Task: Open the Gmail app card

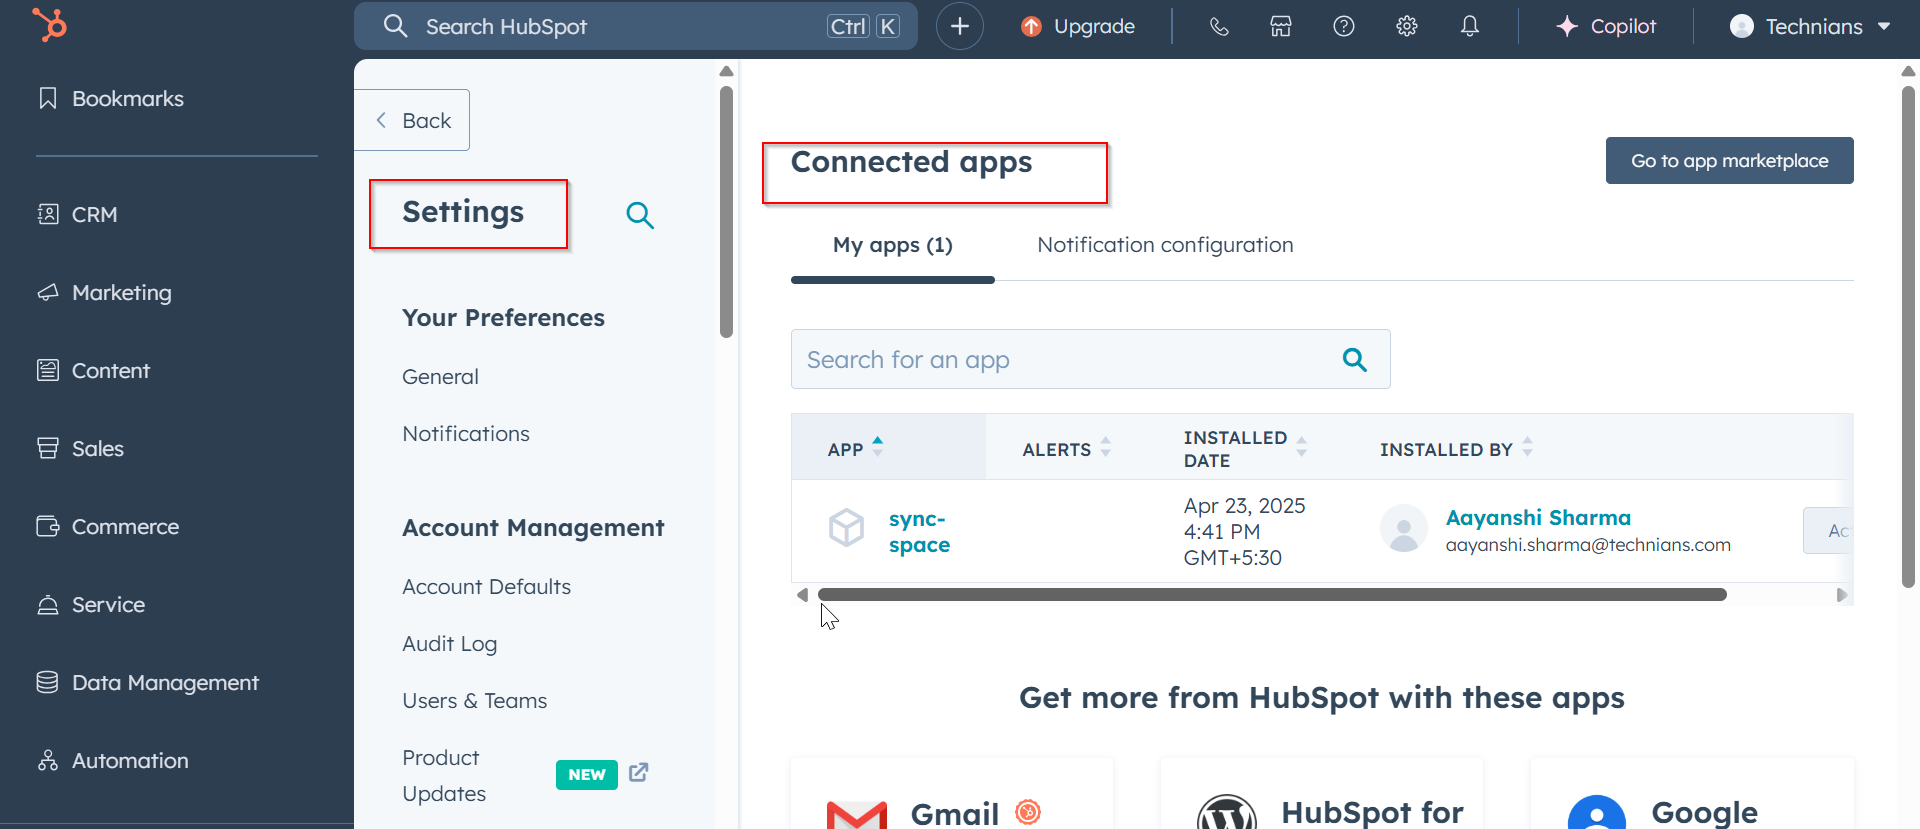Action: [x=952, y=793]
